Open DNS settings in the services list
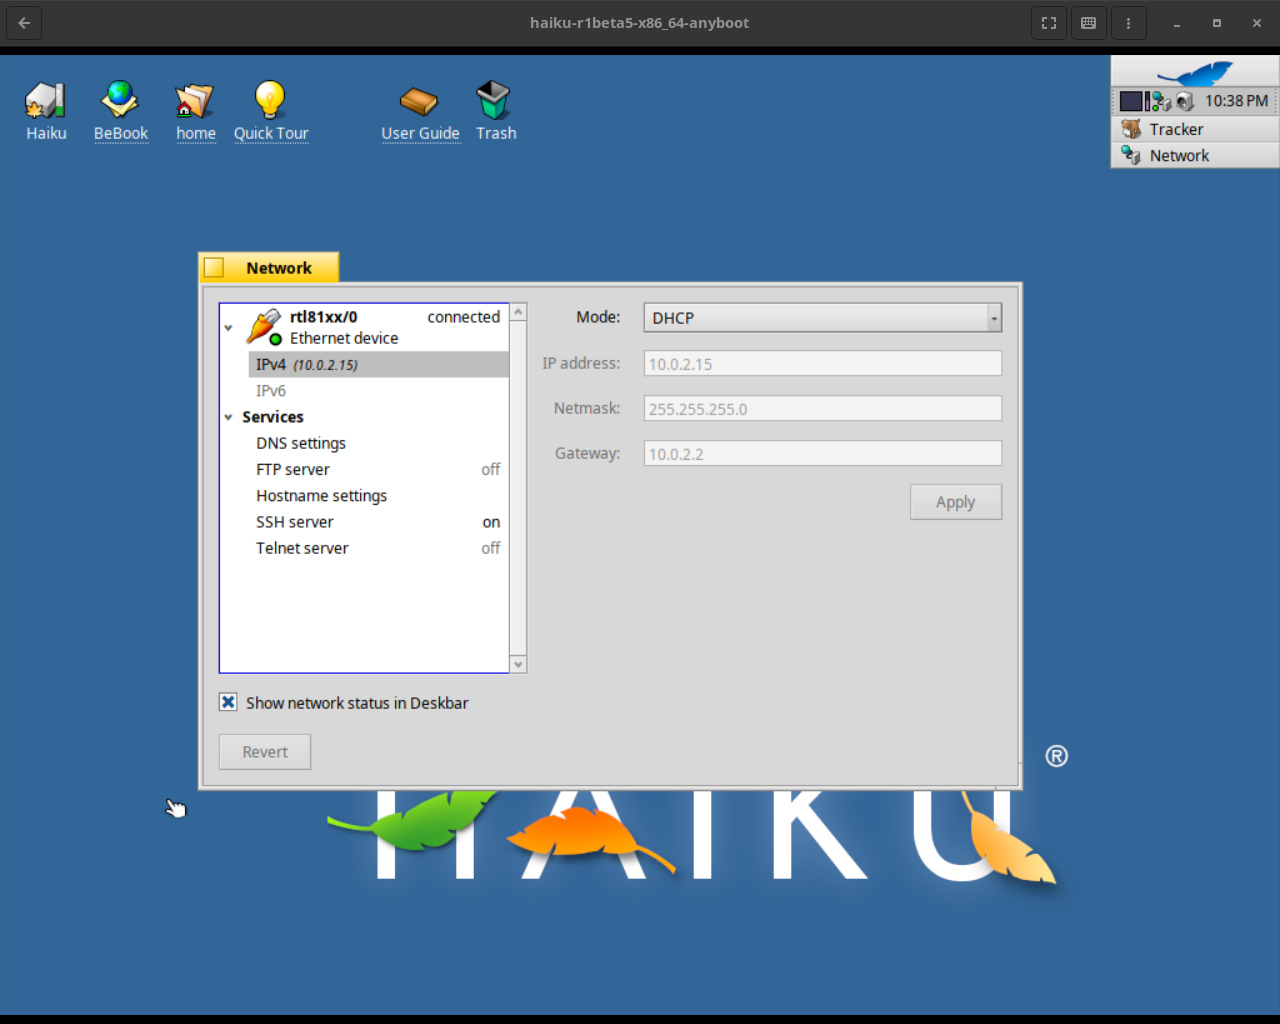This screenshot has width=1280, height=1024. tap(300, 443)
